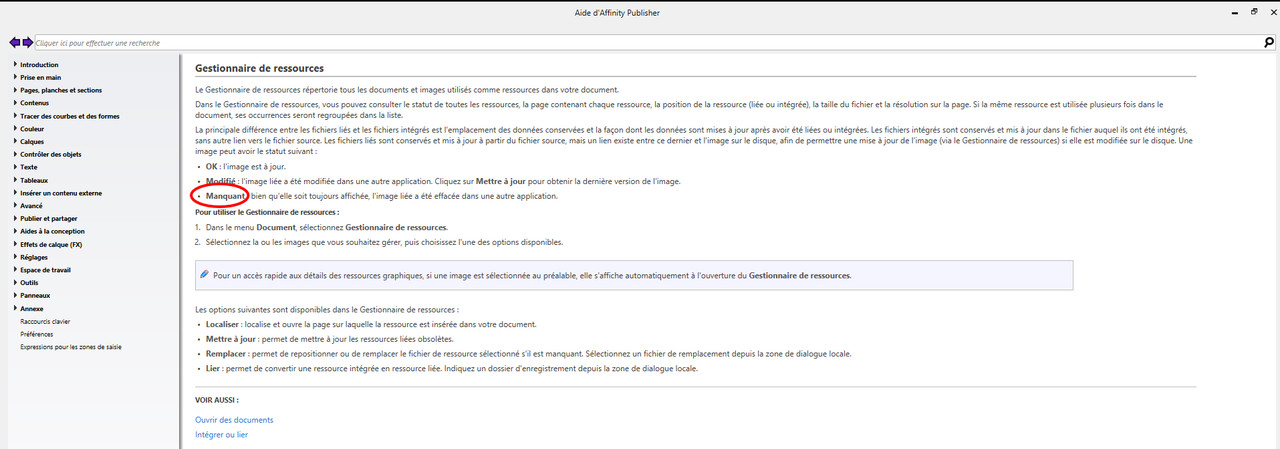Expand the Prise en main arrow
The height and width of the screenshot is (449, 1280).
pyautogui.click(x=15, y=77)
